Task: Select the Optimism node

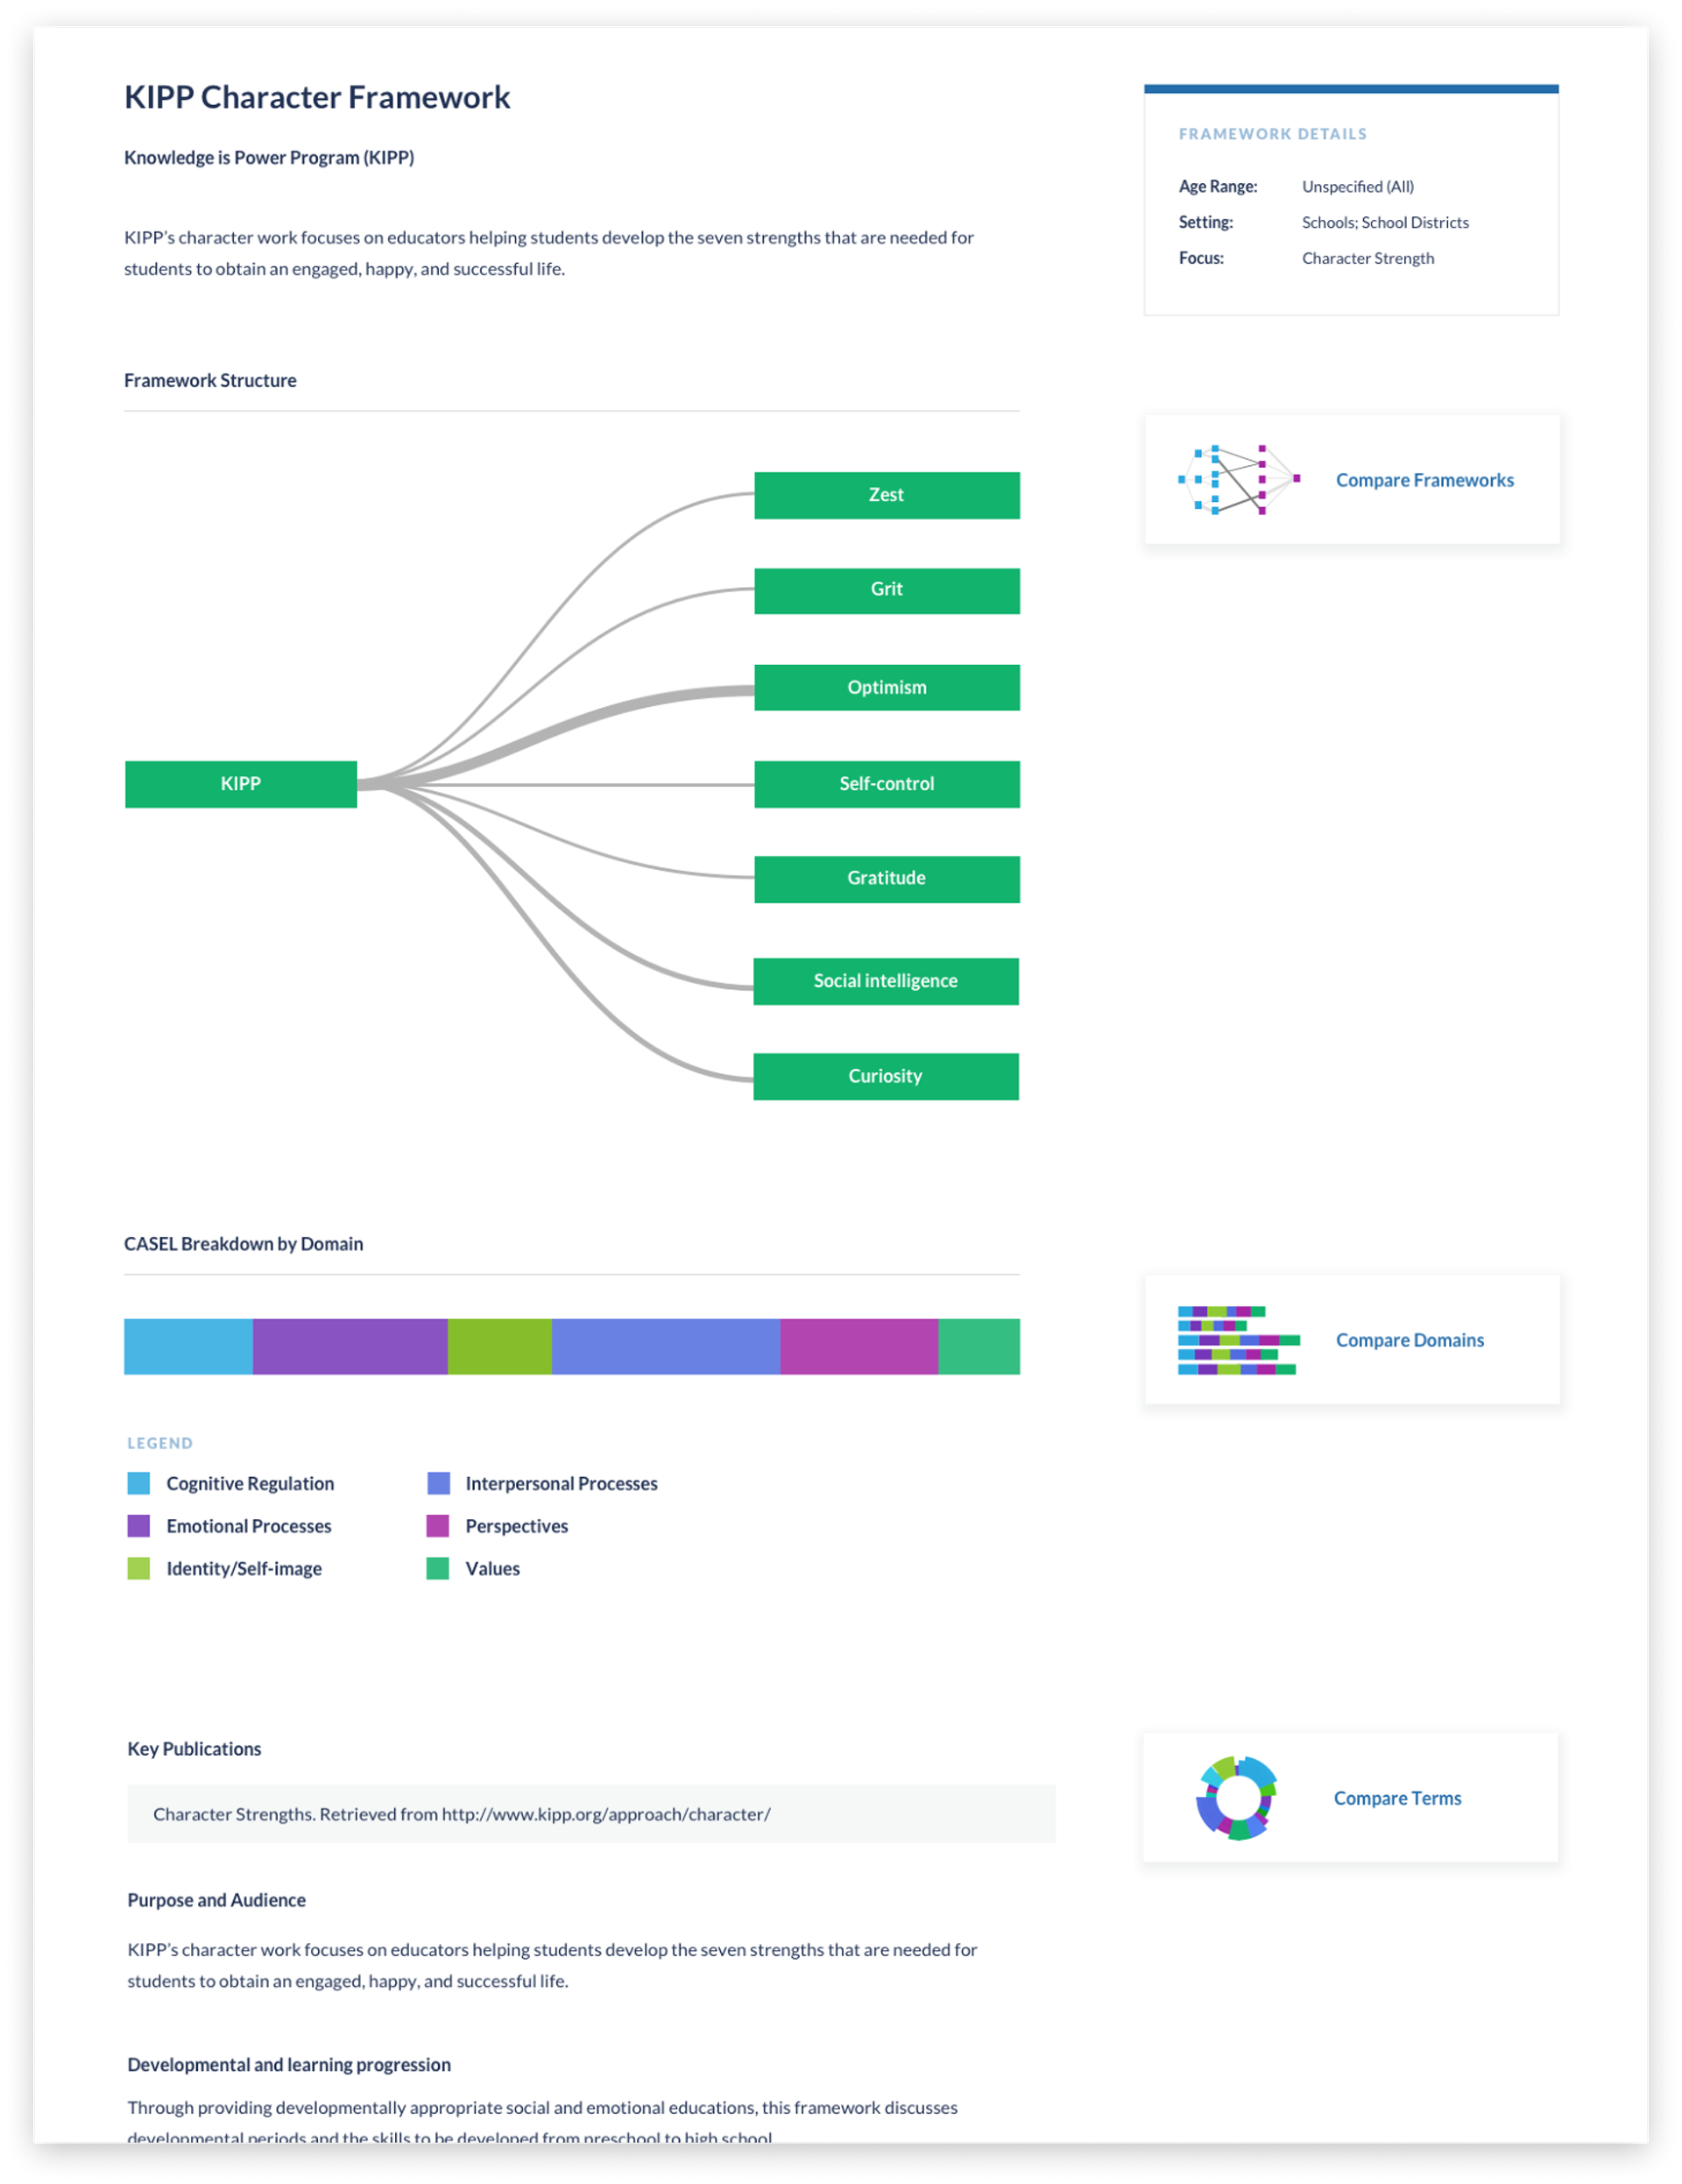Action: click(x=887, y=687)
